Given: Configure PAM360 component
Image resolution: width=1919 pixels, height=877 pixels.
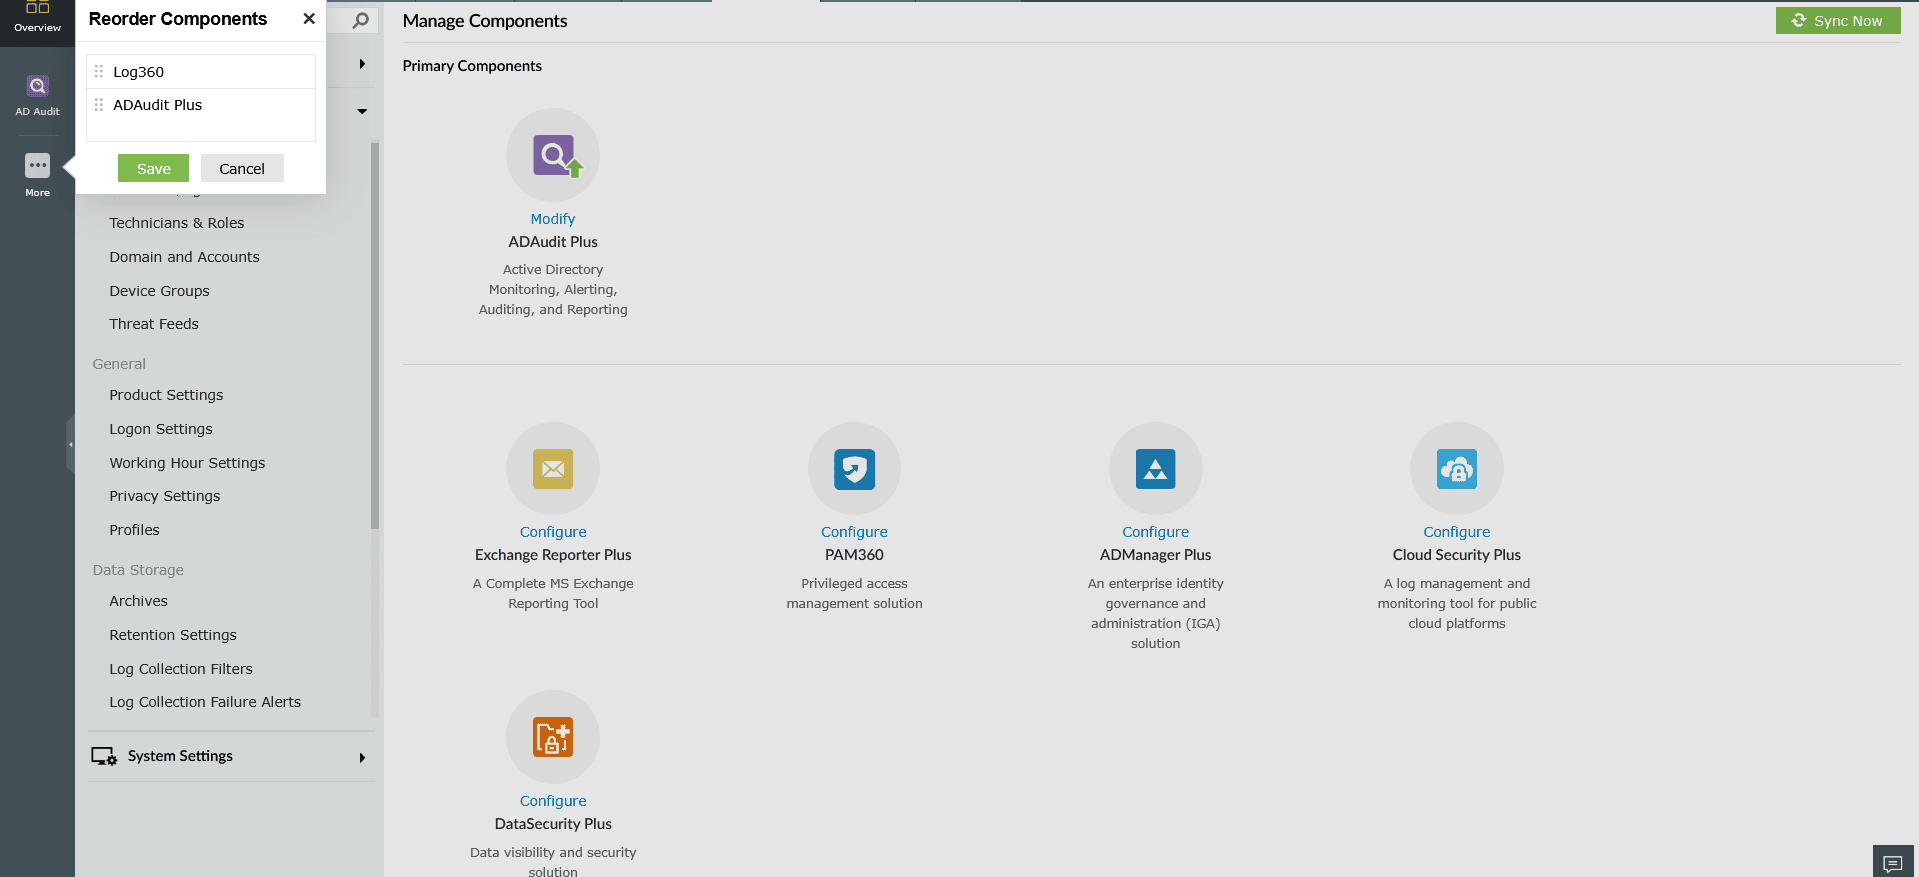Looking at the screenshot, I should 854,532.
